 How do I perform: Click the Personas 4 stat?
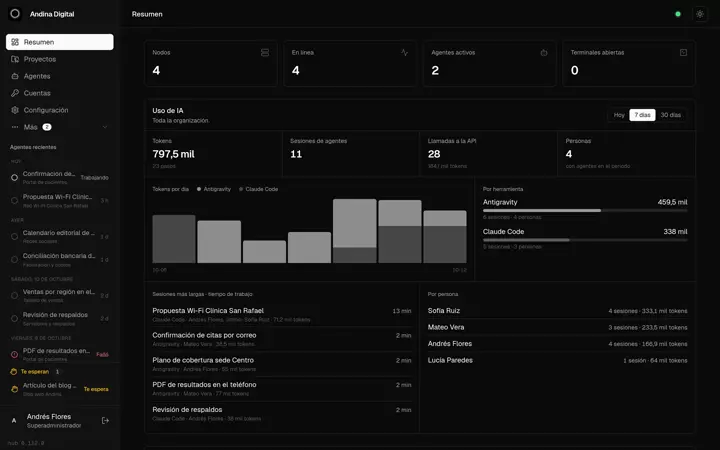tap(626, 154)
